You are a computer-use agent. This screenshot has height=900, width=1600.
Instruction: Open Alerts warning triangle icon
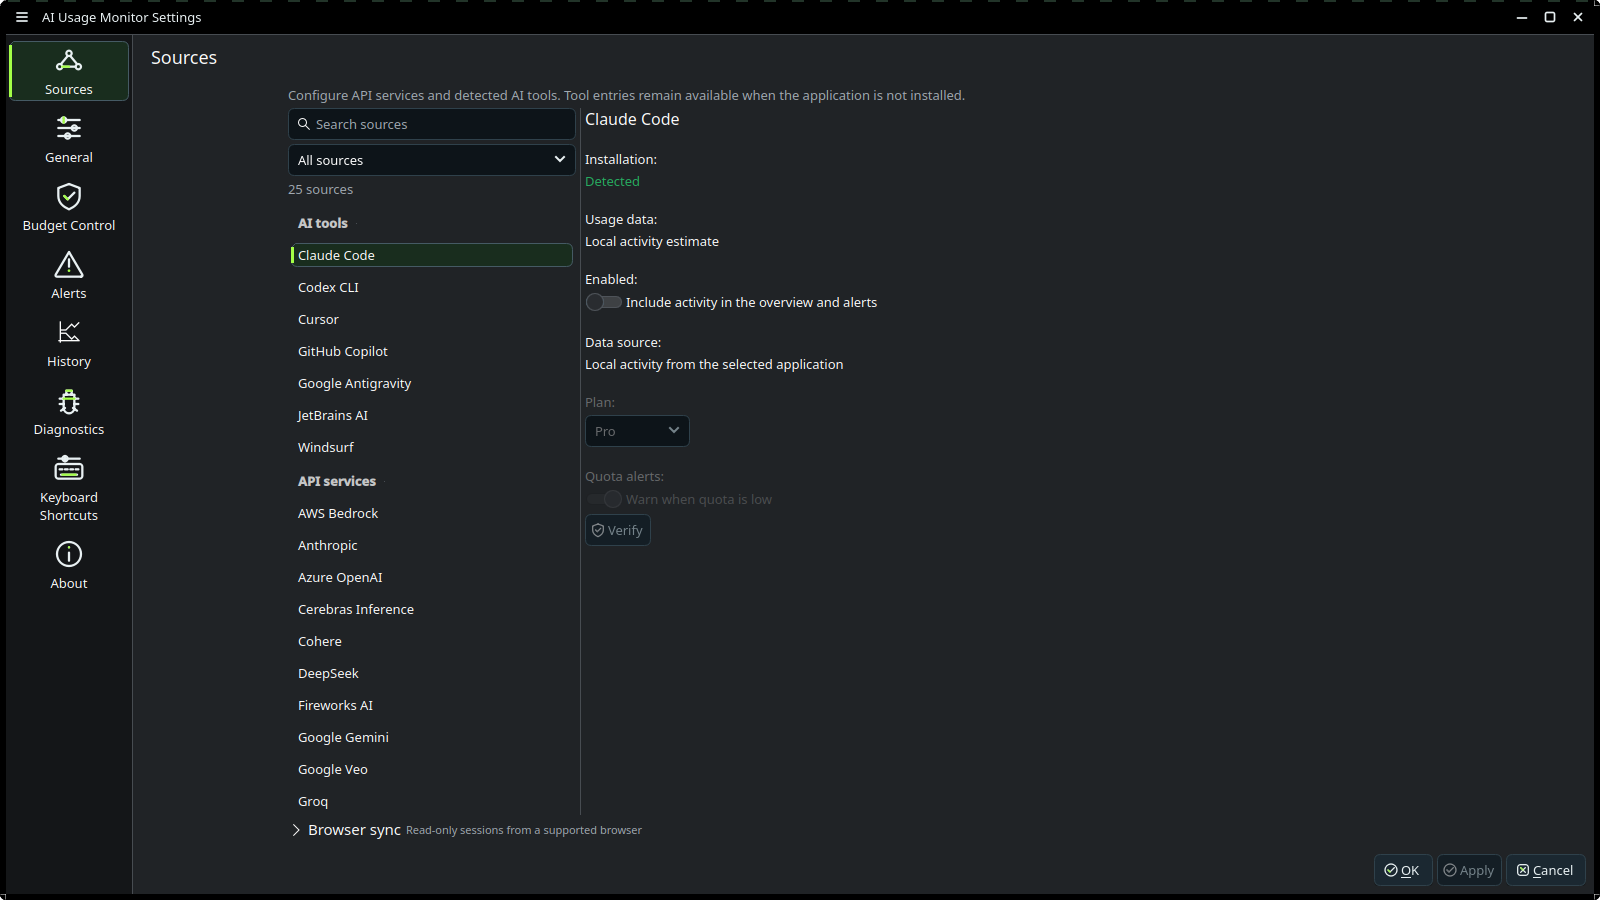tap(69, 264)
